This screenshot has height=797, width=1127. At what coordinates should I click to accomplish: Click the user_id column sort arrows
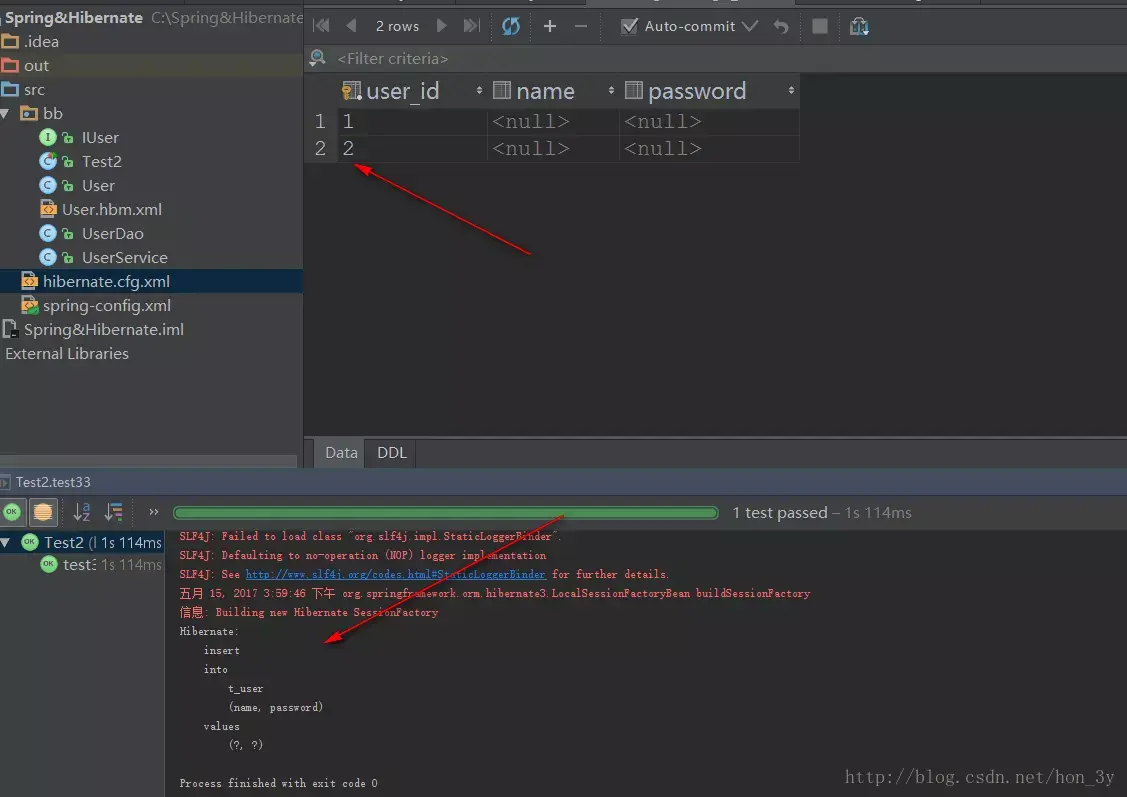click(x=479, y=91)
